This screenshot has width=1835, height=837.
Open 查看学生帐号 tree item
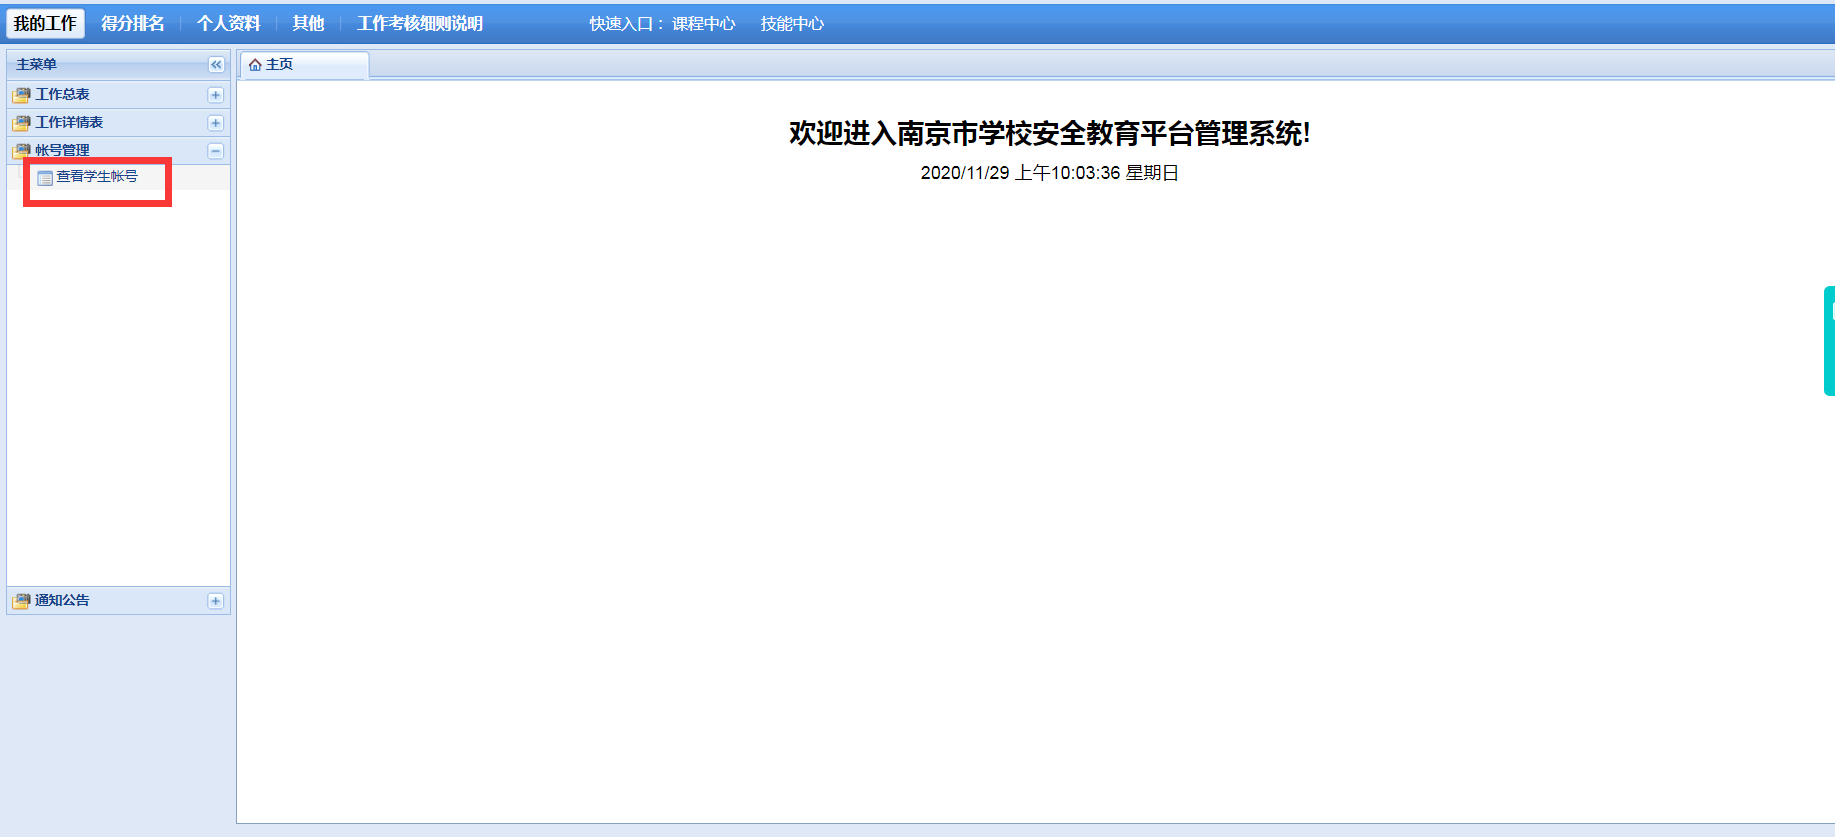coord(97,177)
